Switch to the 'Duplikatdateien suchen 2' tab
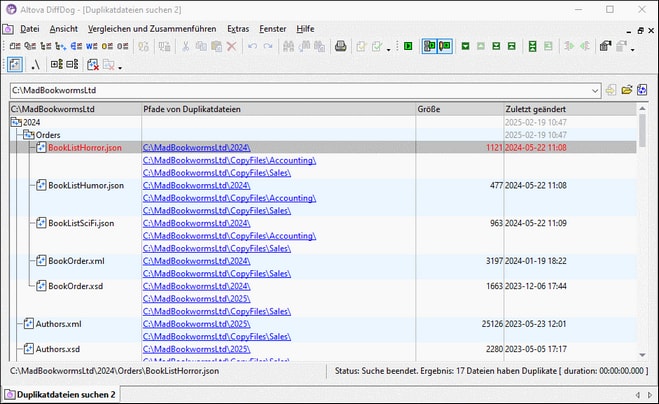Screen dimensions: 659x404 (66, 395)
